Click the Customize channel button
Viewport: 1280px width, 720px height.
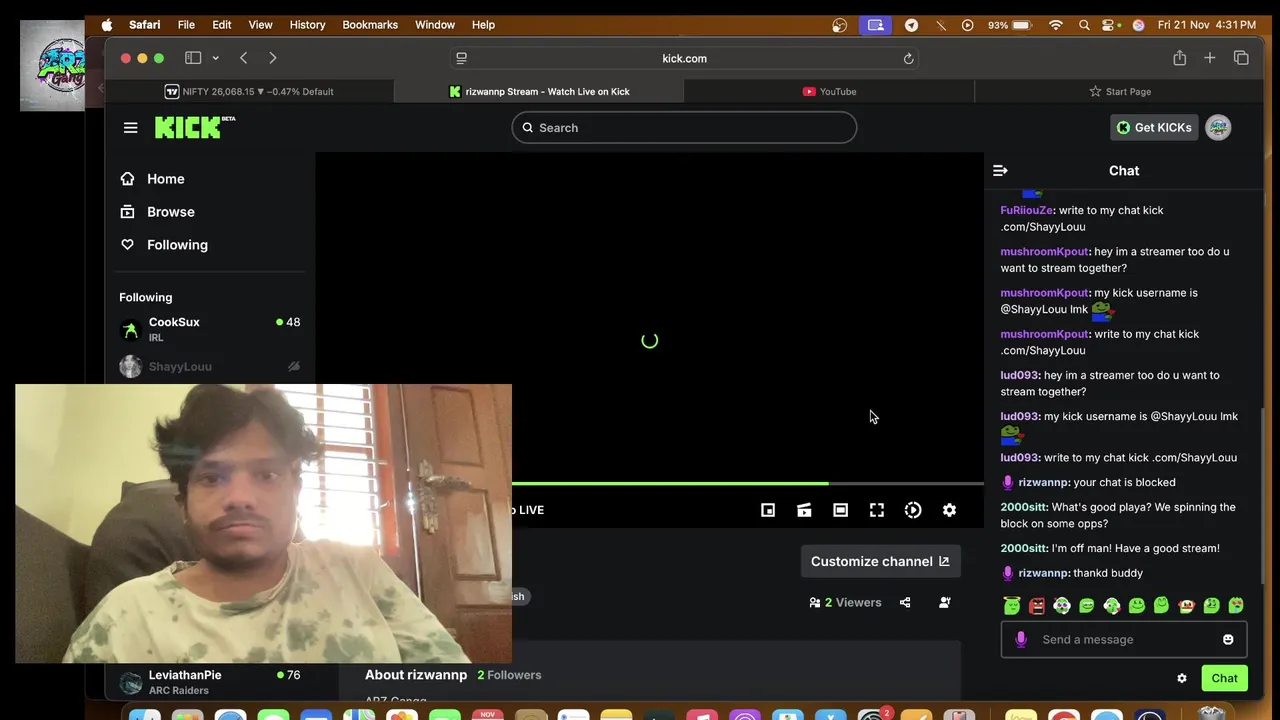880,561
